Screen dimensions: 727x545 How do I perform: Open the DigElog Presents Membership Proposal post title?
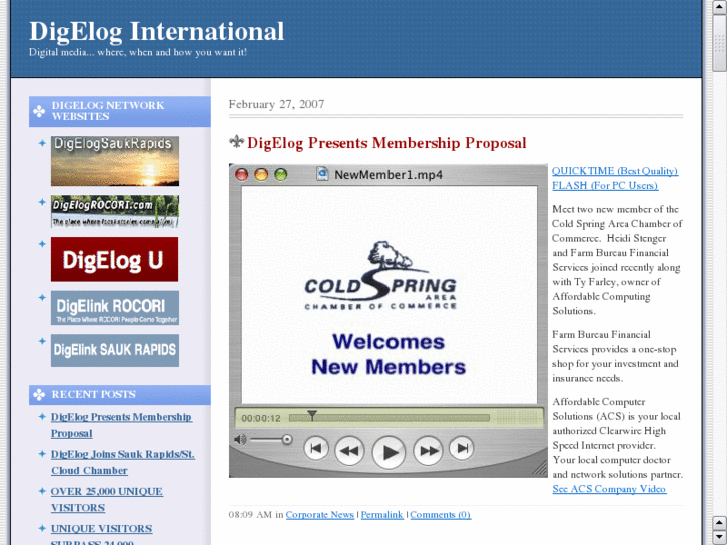click(x=387, y=143)
